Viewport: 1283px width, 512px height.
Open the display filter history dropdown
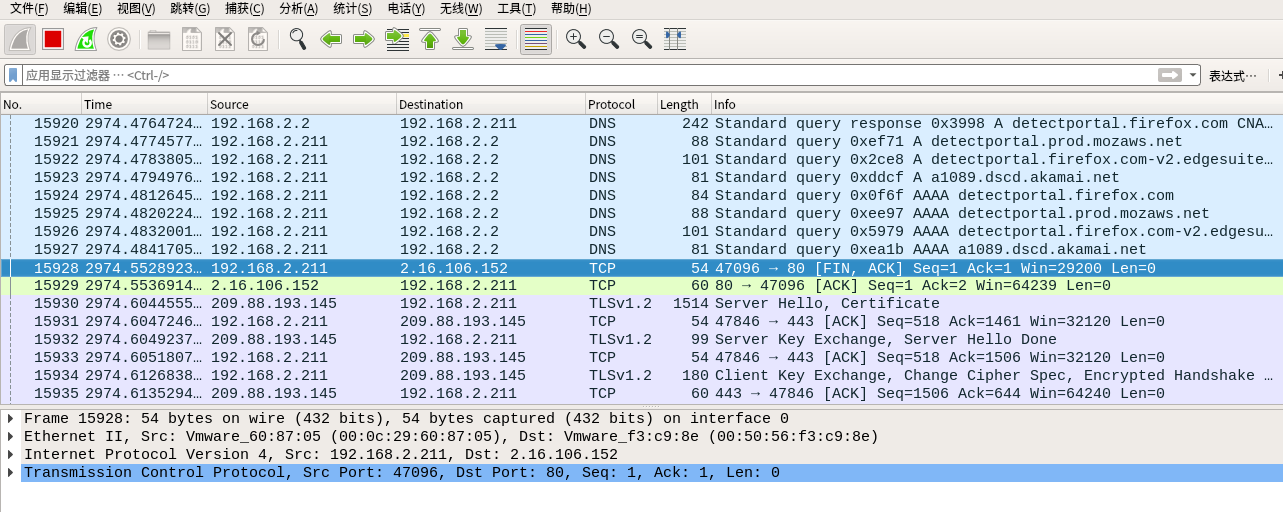(1192, 75)
